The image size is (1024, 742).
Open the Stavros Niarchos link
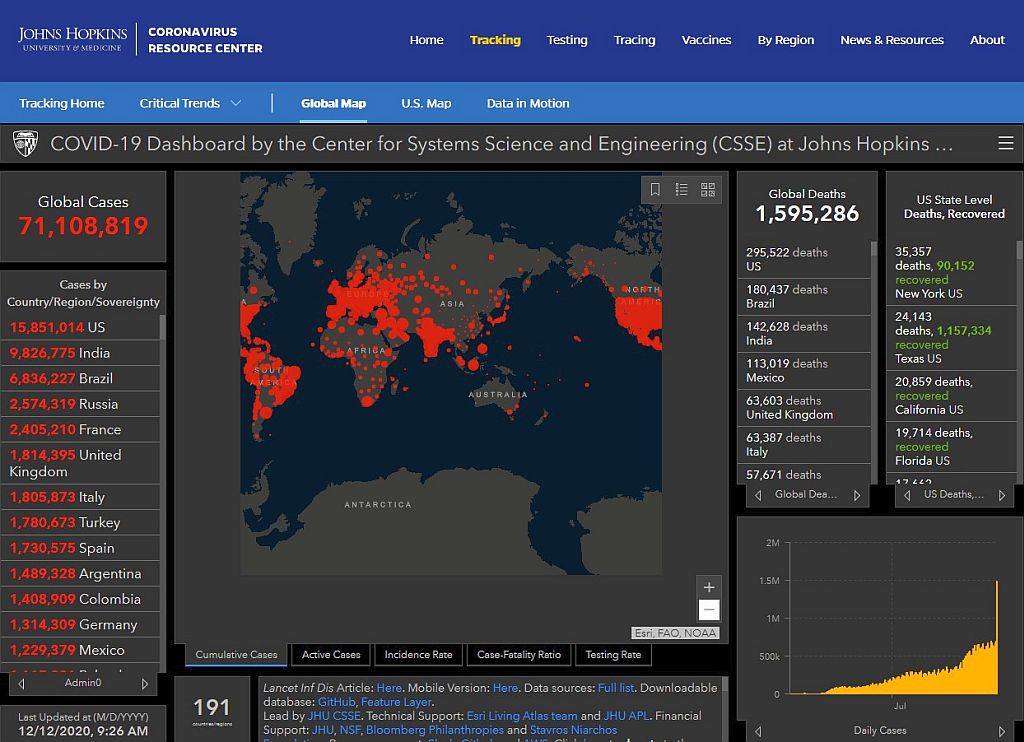(x=573, y=730)
